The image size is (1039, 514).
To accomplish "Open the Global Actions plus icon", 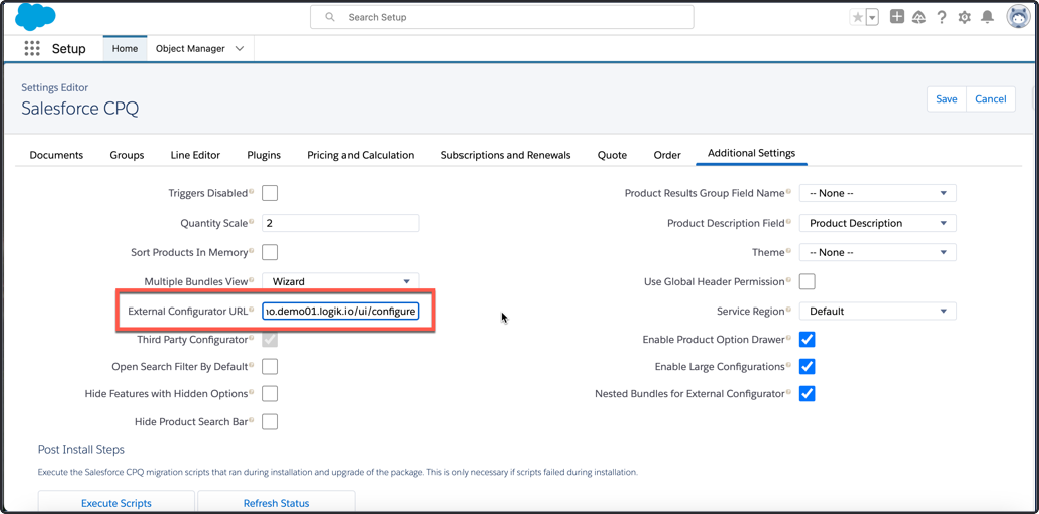I will point(897,17).
